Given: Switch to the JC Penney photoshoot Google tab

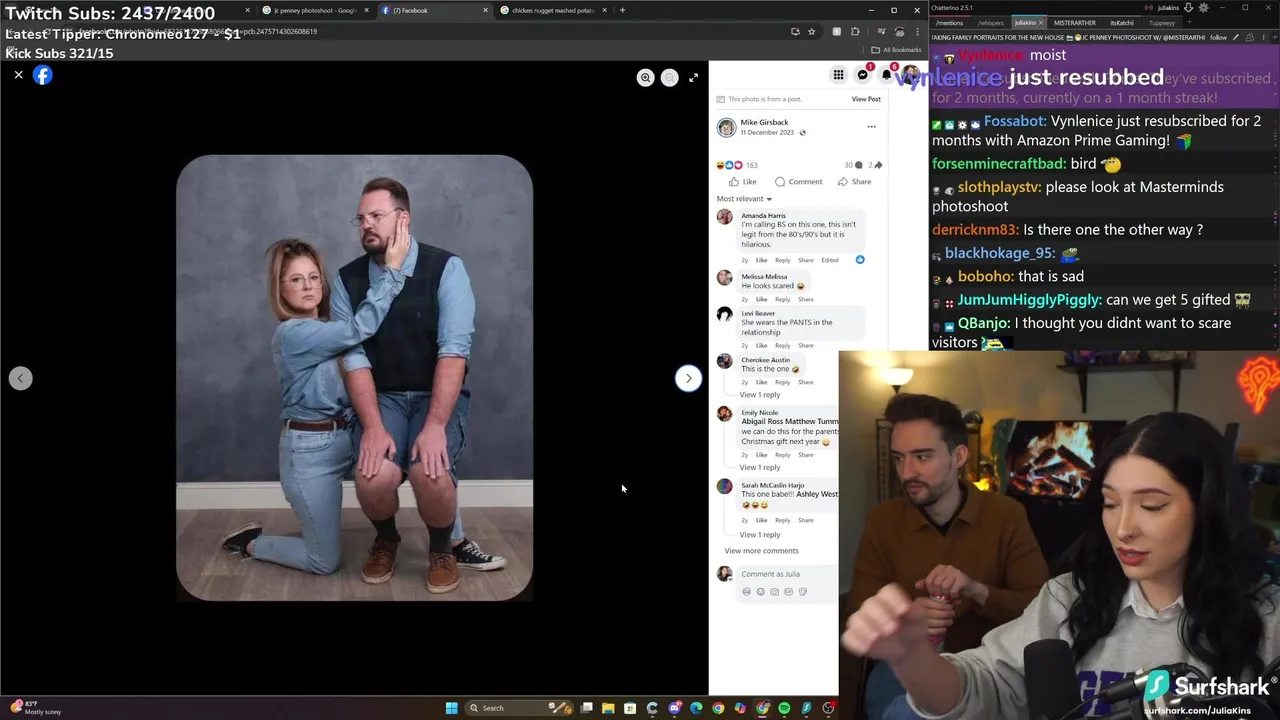Looking at the screenshot, I should [315, 10].
